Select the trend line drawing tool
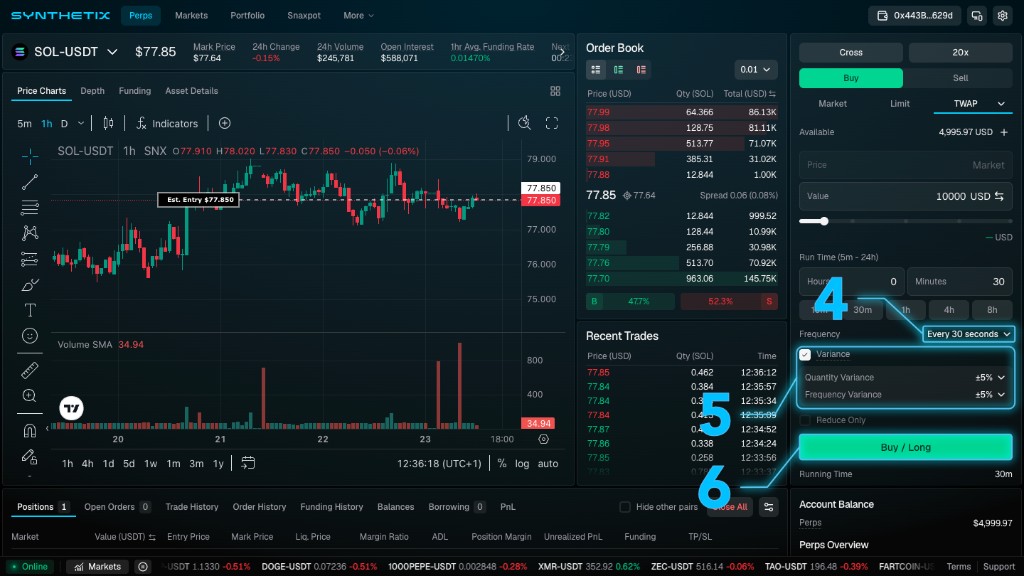 pyautogui.click(x=29, y=182)
